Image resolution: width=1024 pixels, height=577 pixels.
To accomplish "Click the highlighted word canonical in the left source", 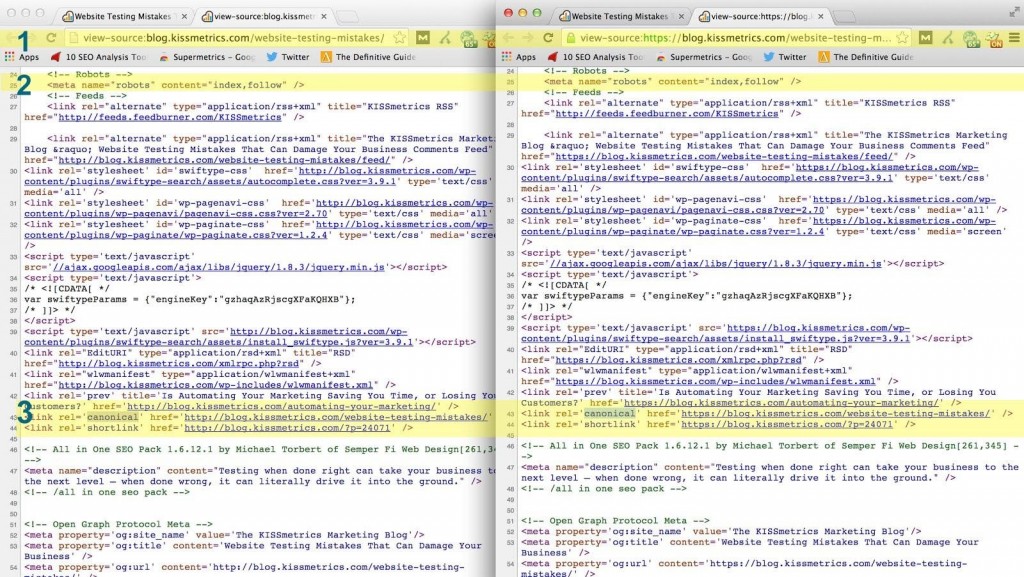I will click(112, 416).
